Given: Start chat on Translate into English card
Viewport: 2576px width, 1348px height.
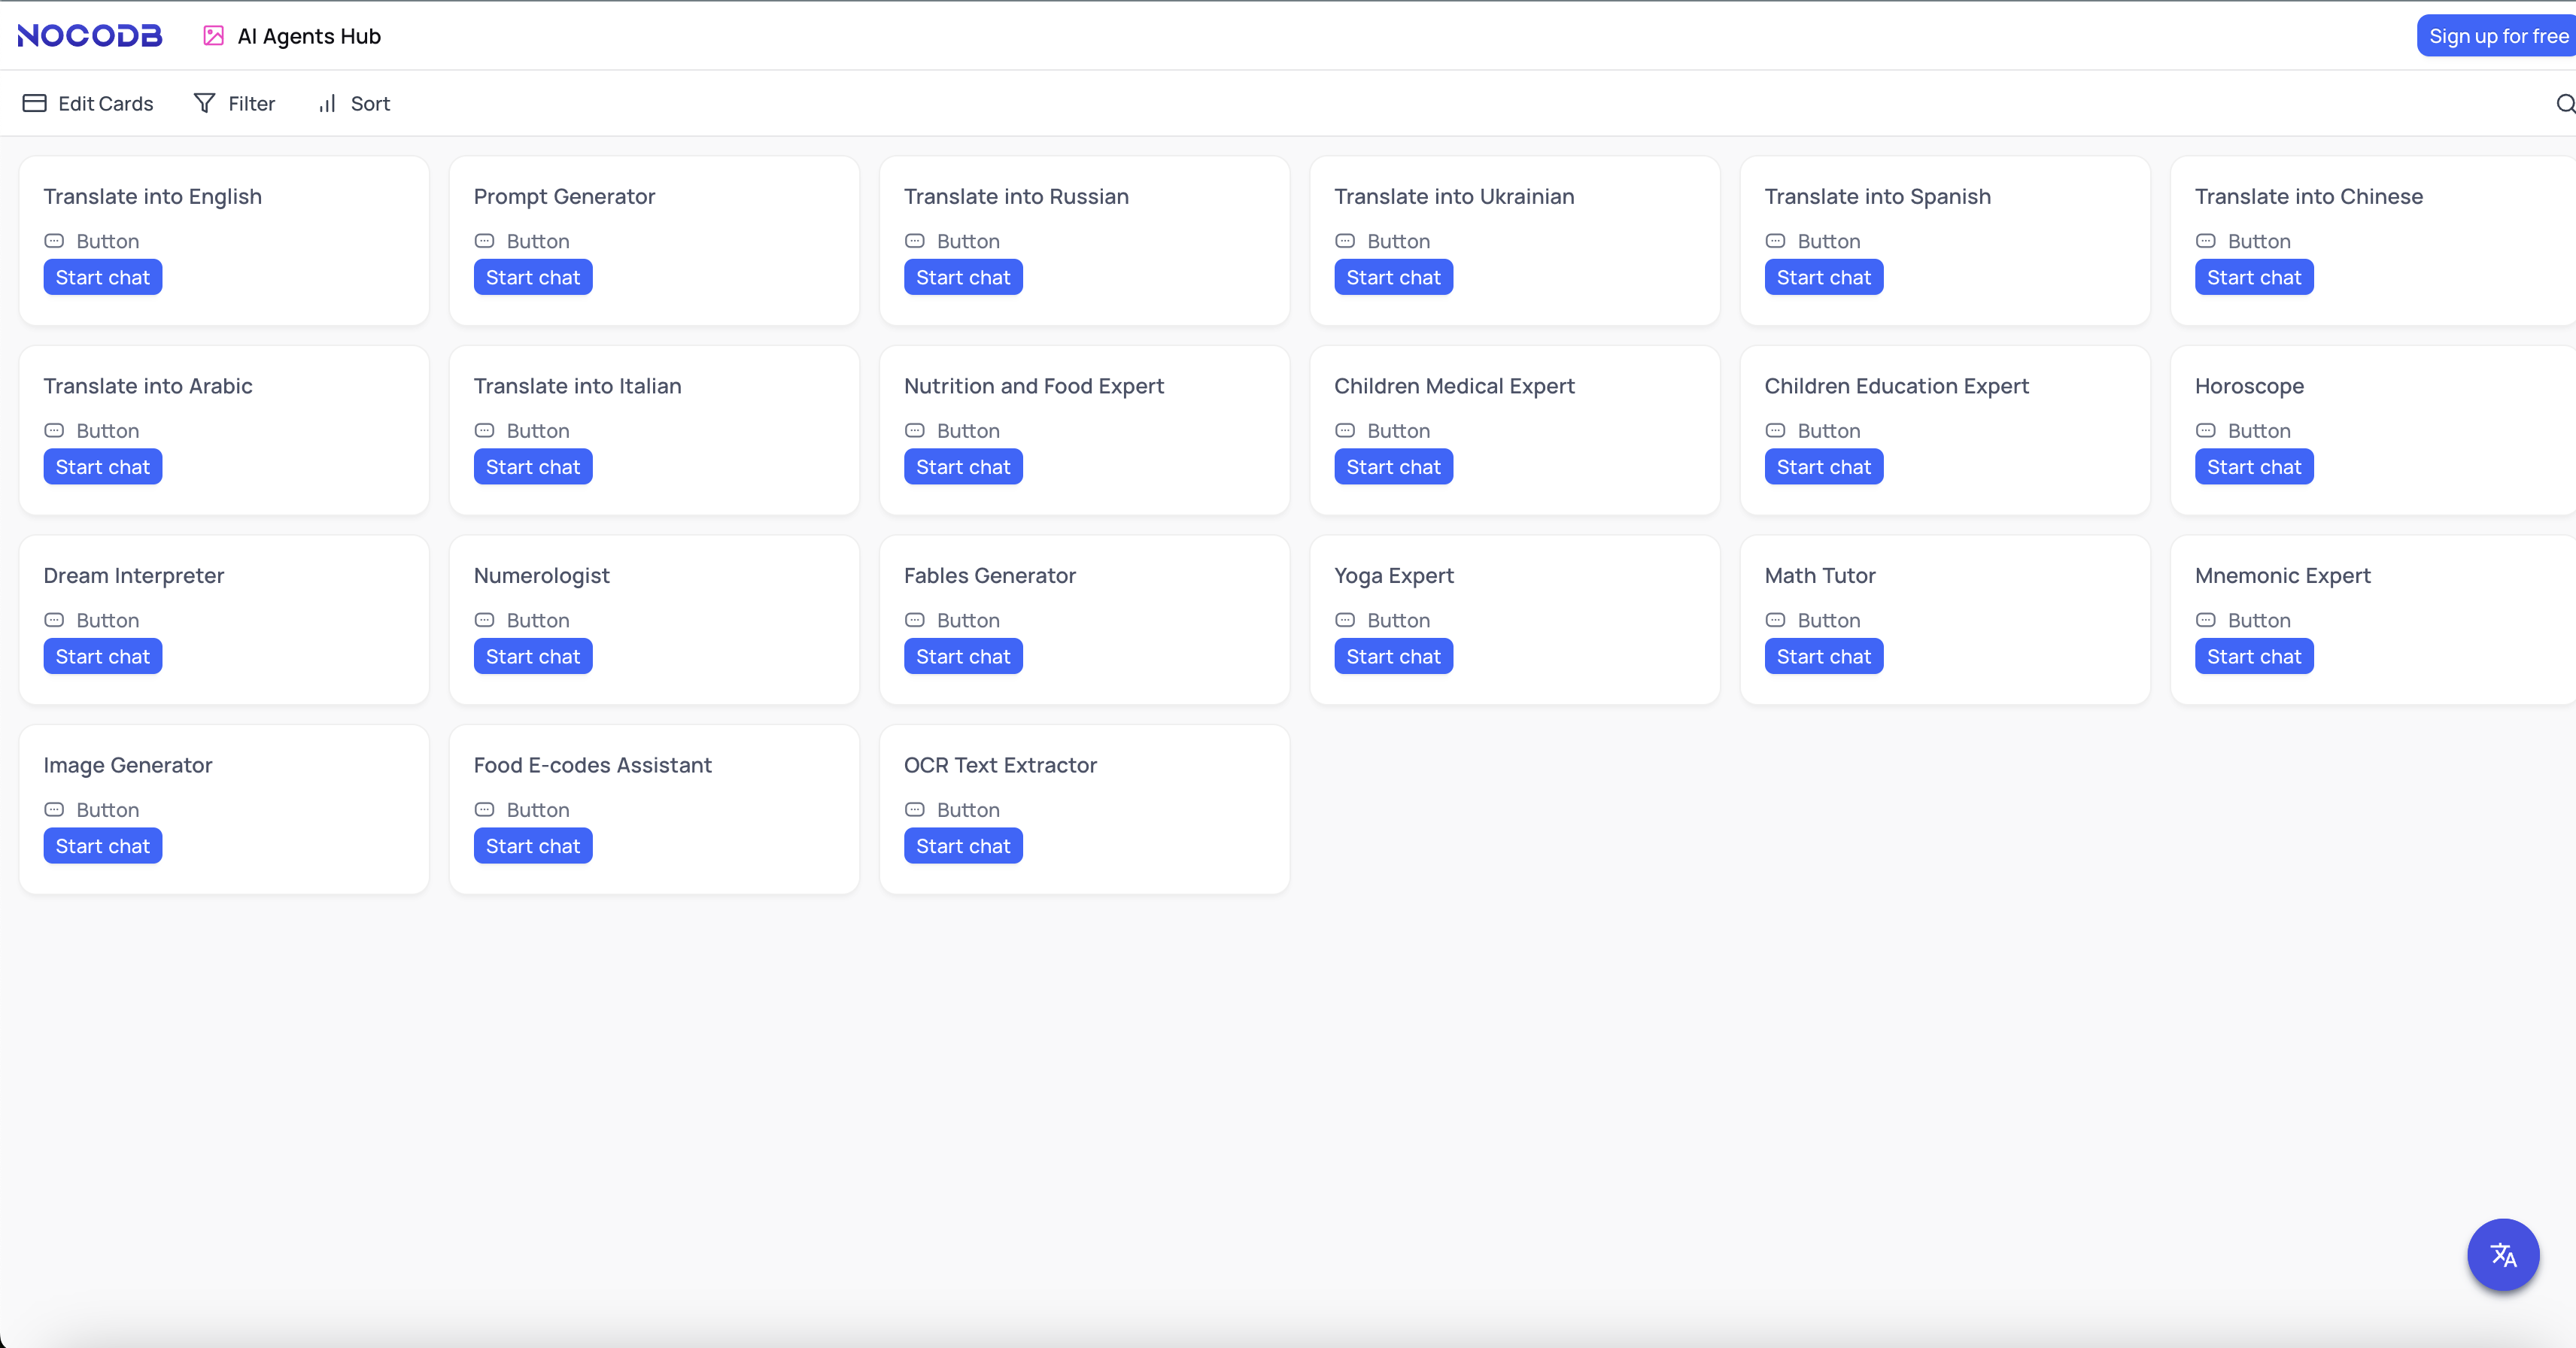Looking at the screenshot, I should (x=102, y=277).
